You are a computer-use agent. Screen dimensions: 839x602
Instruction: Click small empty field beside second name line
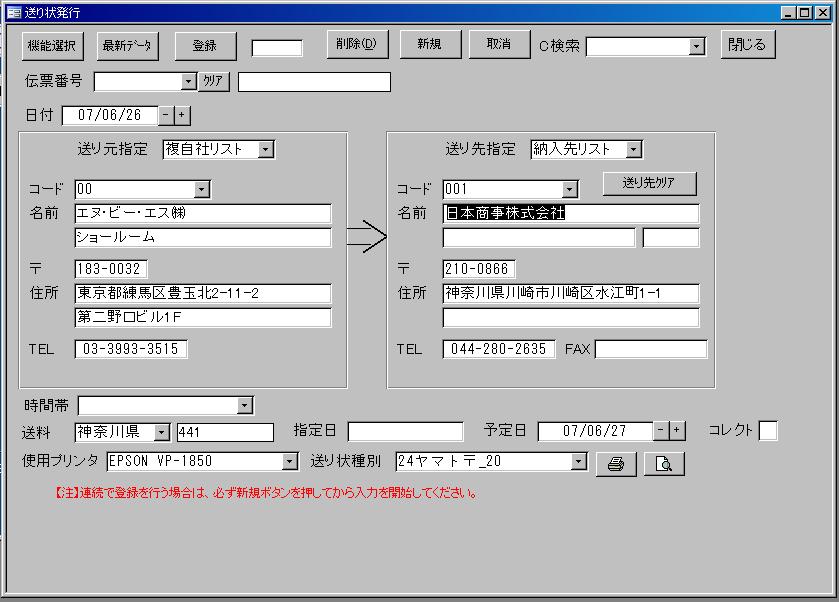(671, 238)
